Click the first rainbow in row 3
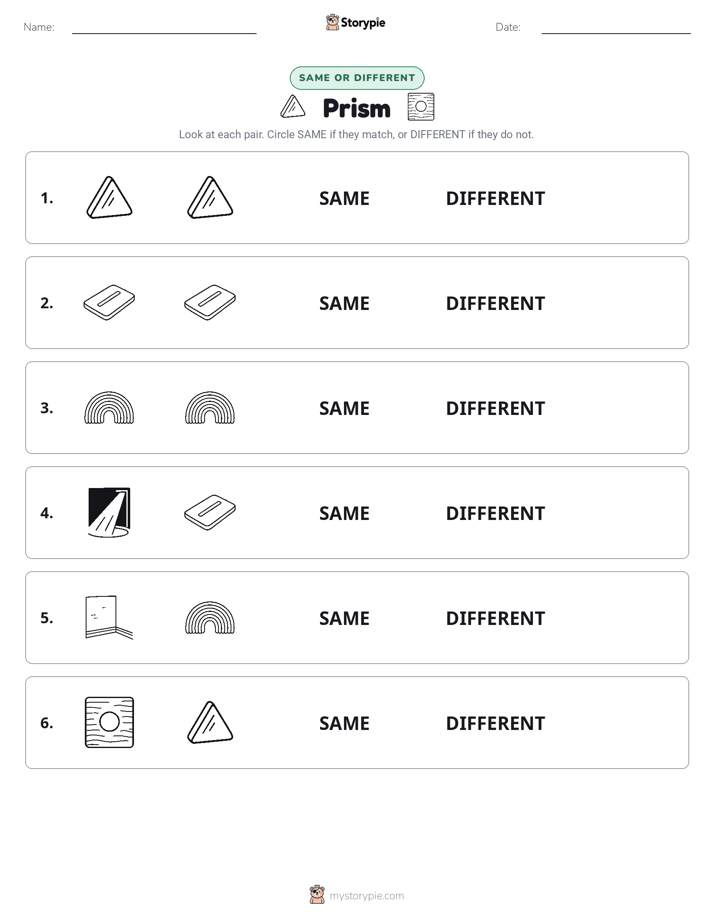714x924 pixels. (x=109, y=408)
